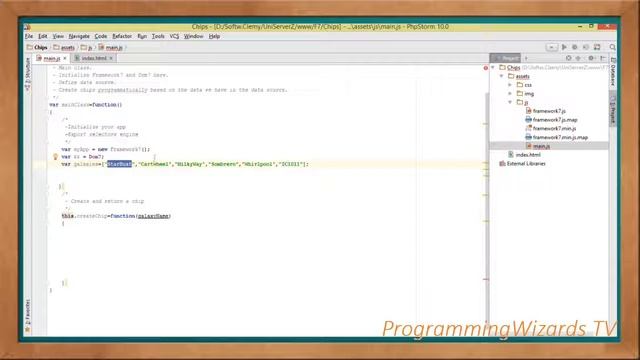Click the red error indicator above editor scrollbar
The width and height of the screenshot is (640, 360).
click(486, 68)
